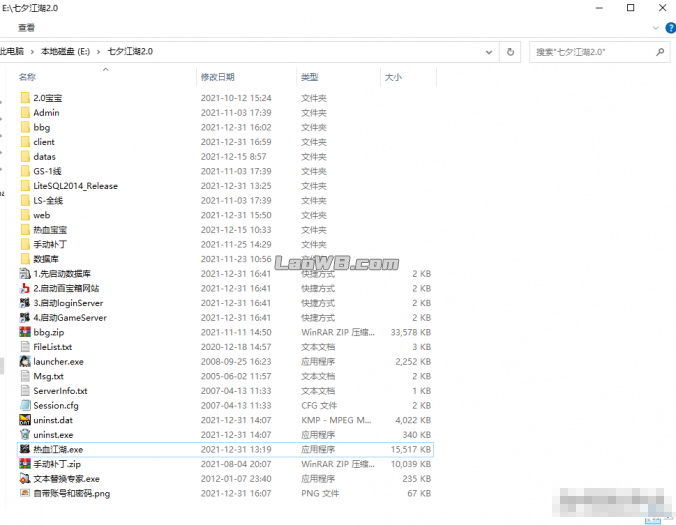Select the Admin folder icon
This screenshot has width=676, height=525.
tap(25, 112)
